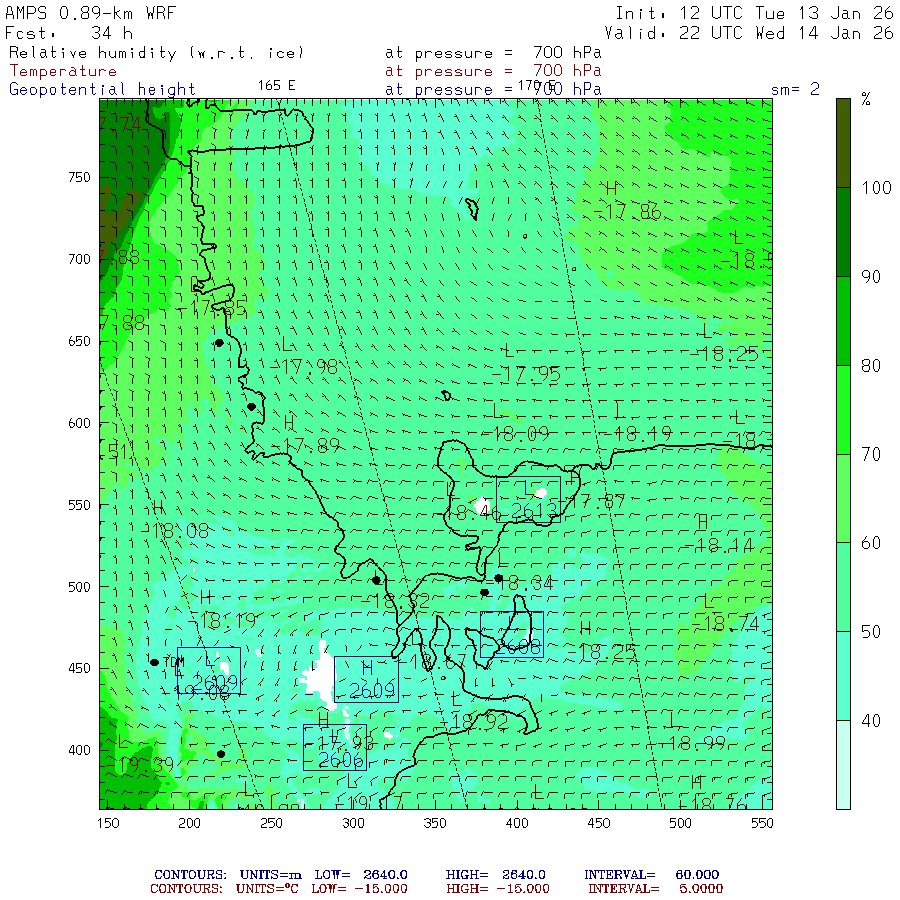The width and height of the screenshot is (900, 900).
Task: Click the sm= 2 smoothing label
Action: pos(795,89)
